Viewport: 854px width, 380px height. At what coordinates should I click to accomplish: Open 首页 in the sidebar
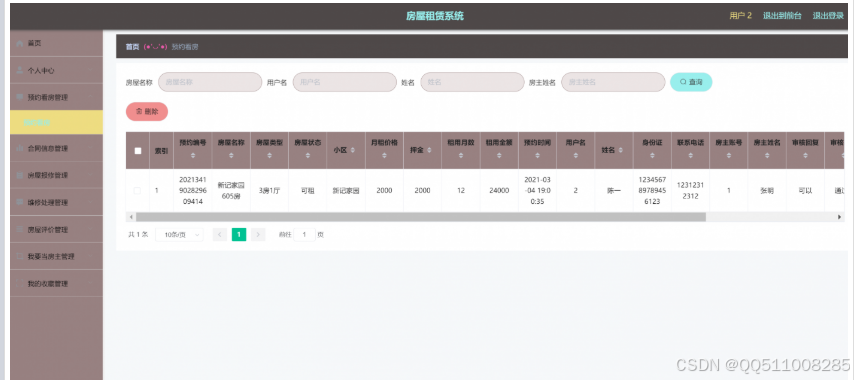pos(56,43)
